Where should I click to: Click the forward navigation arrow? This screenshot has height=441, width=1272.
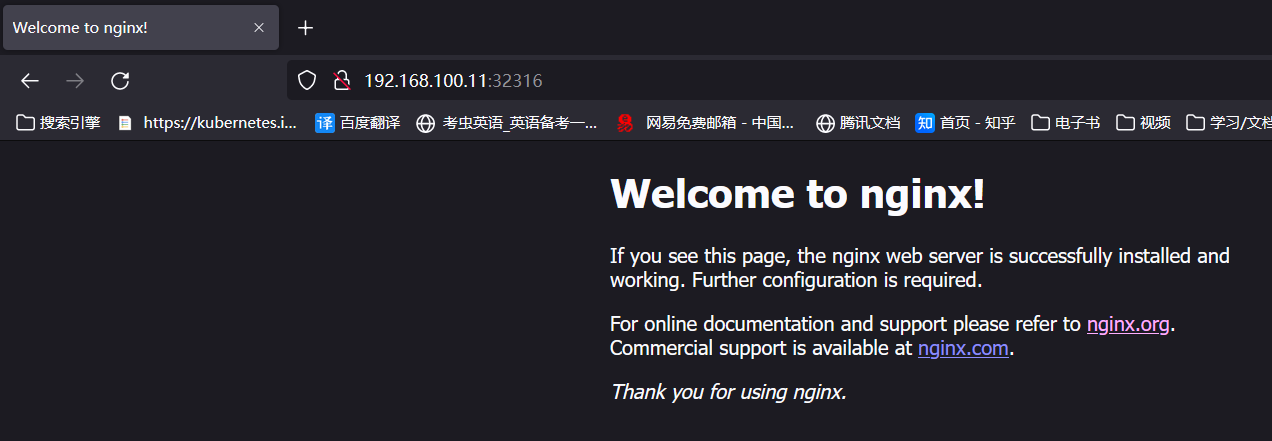tap(75, 81)
